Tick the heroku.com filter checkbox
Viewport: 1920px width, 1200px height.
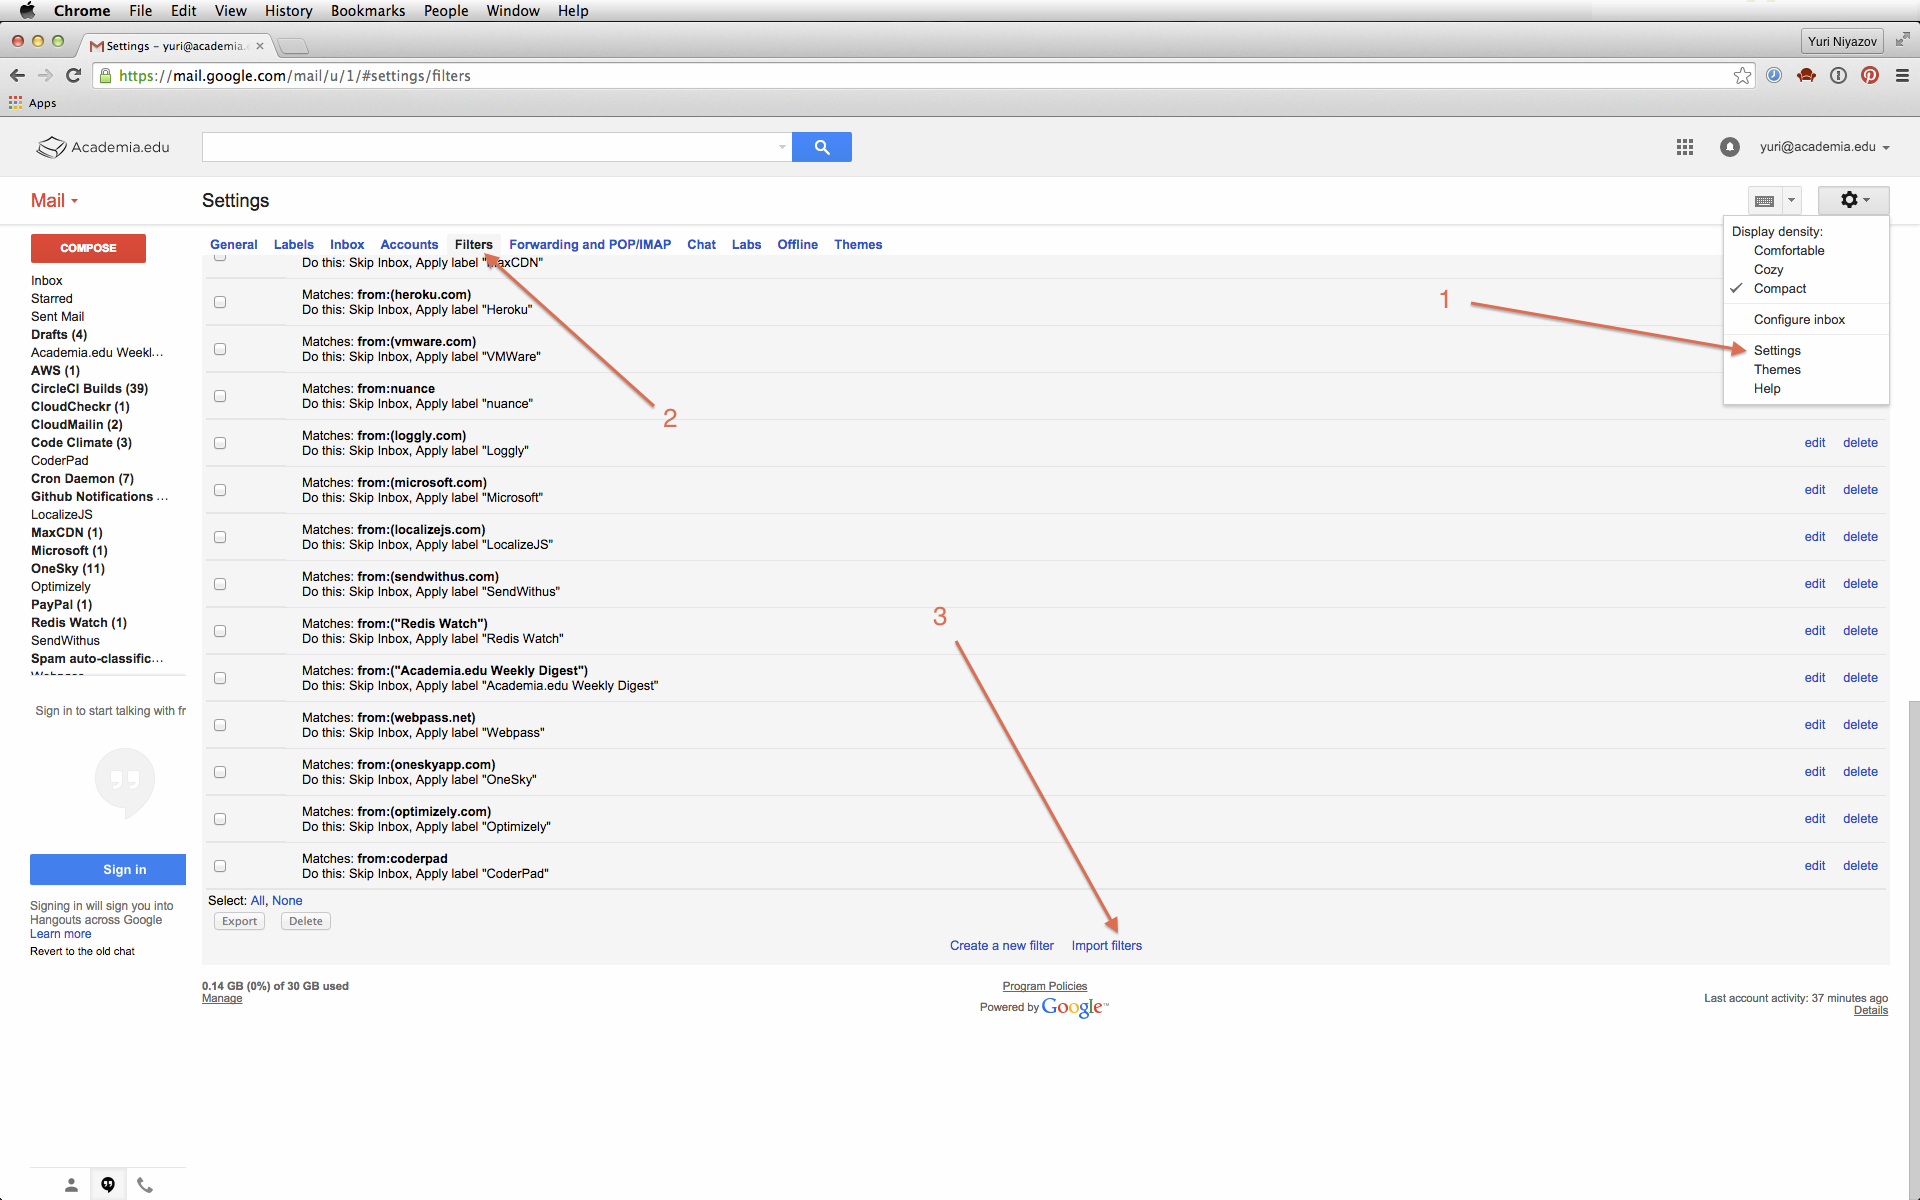220,302
